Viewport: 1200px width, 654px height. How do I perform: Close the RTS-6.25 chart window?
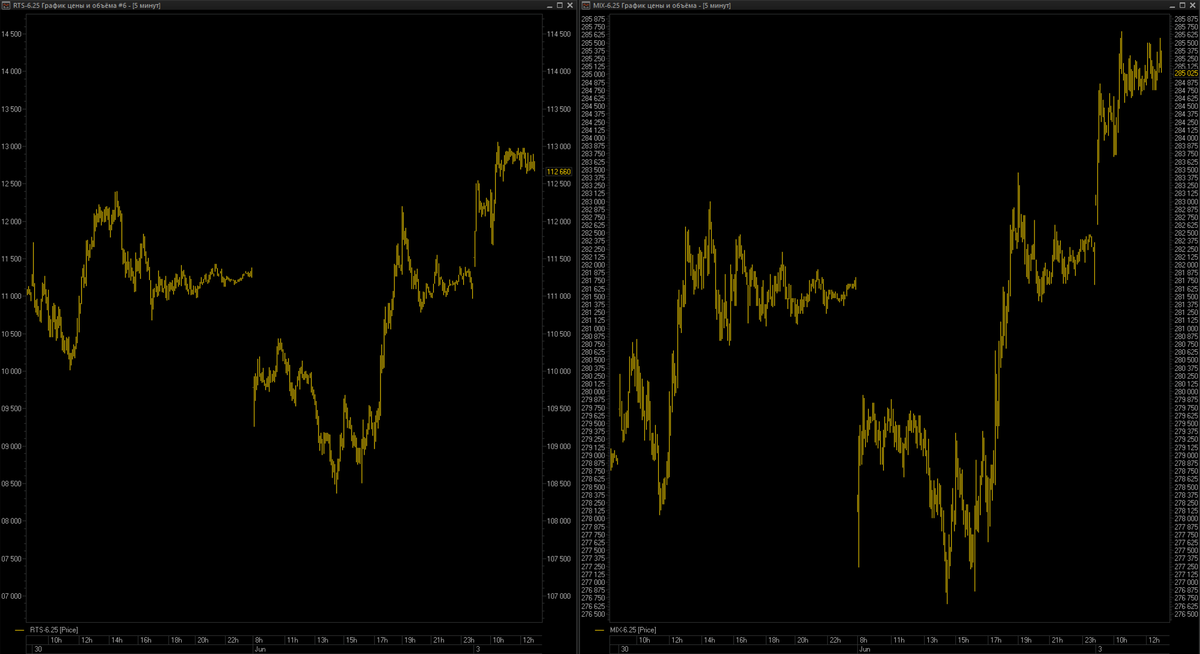tap(570, 5)
